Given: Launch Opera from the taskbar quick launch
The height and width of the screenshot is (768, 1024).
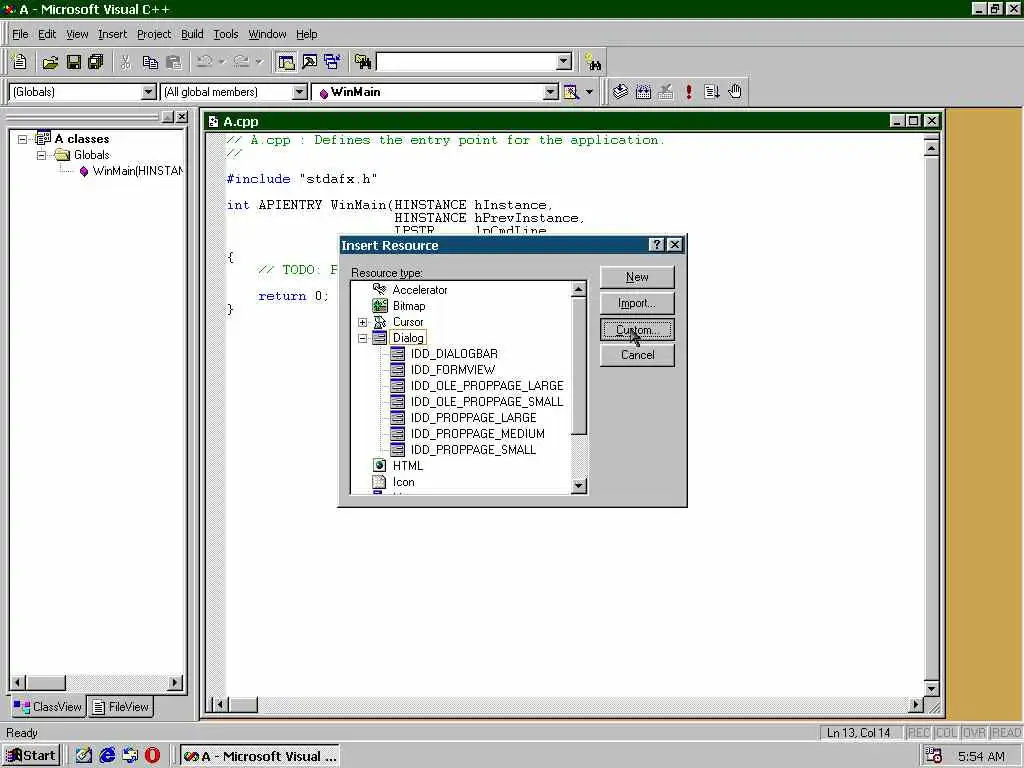Looking at the screenshot, I should point(152,756).
